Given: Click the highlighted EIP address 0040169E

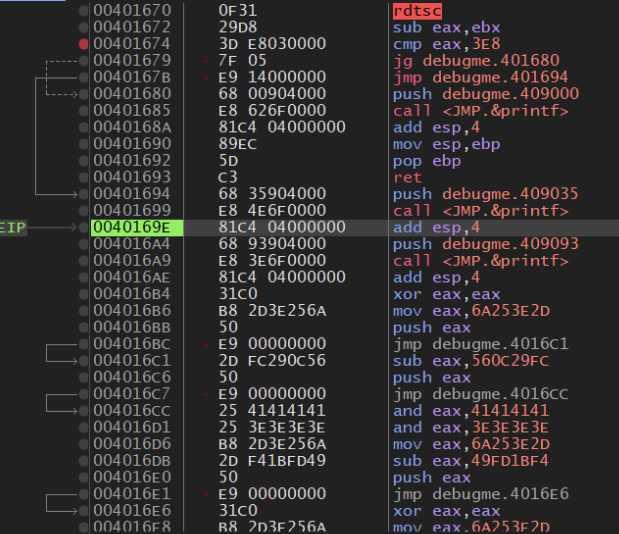Looking at the screenshot, I should pos(137,227).
